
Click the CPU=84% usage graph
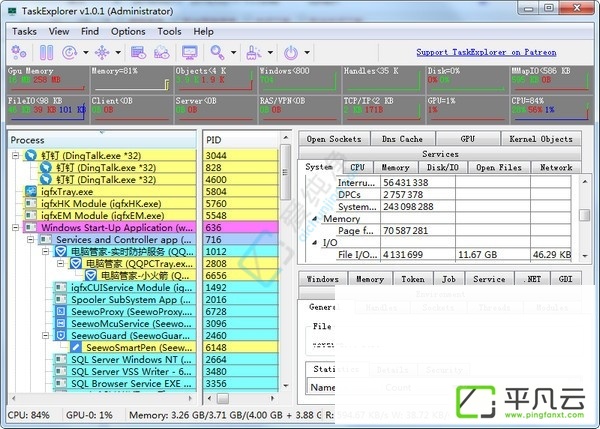point(551,109)
